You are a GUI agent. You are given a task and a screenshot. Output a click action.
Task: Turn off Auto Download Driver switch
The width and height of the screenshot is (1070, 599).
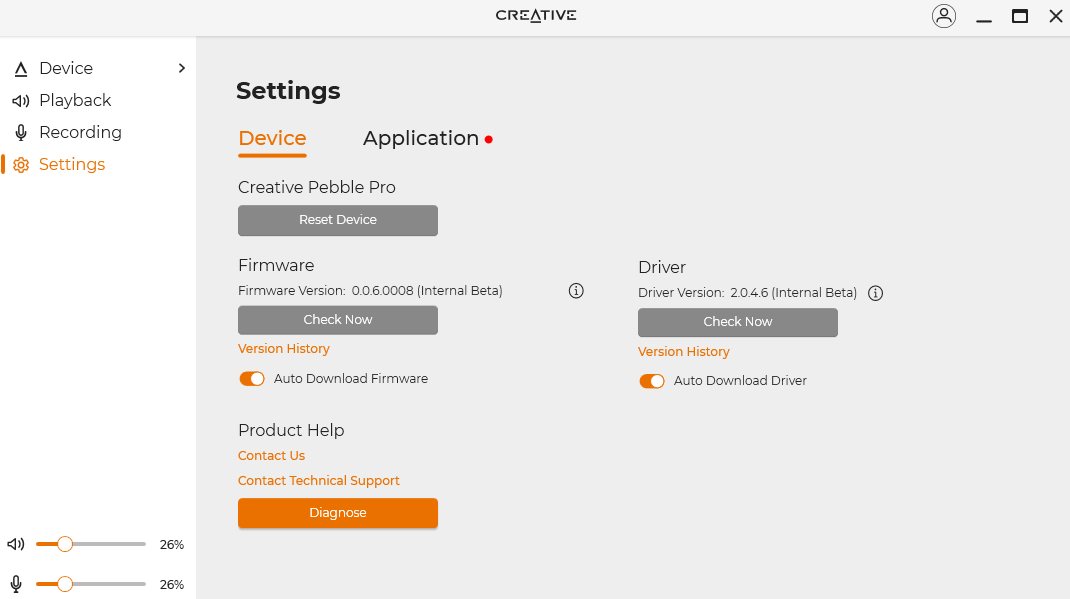pyautogui.click(x=652, y=381)
